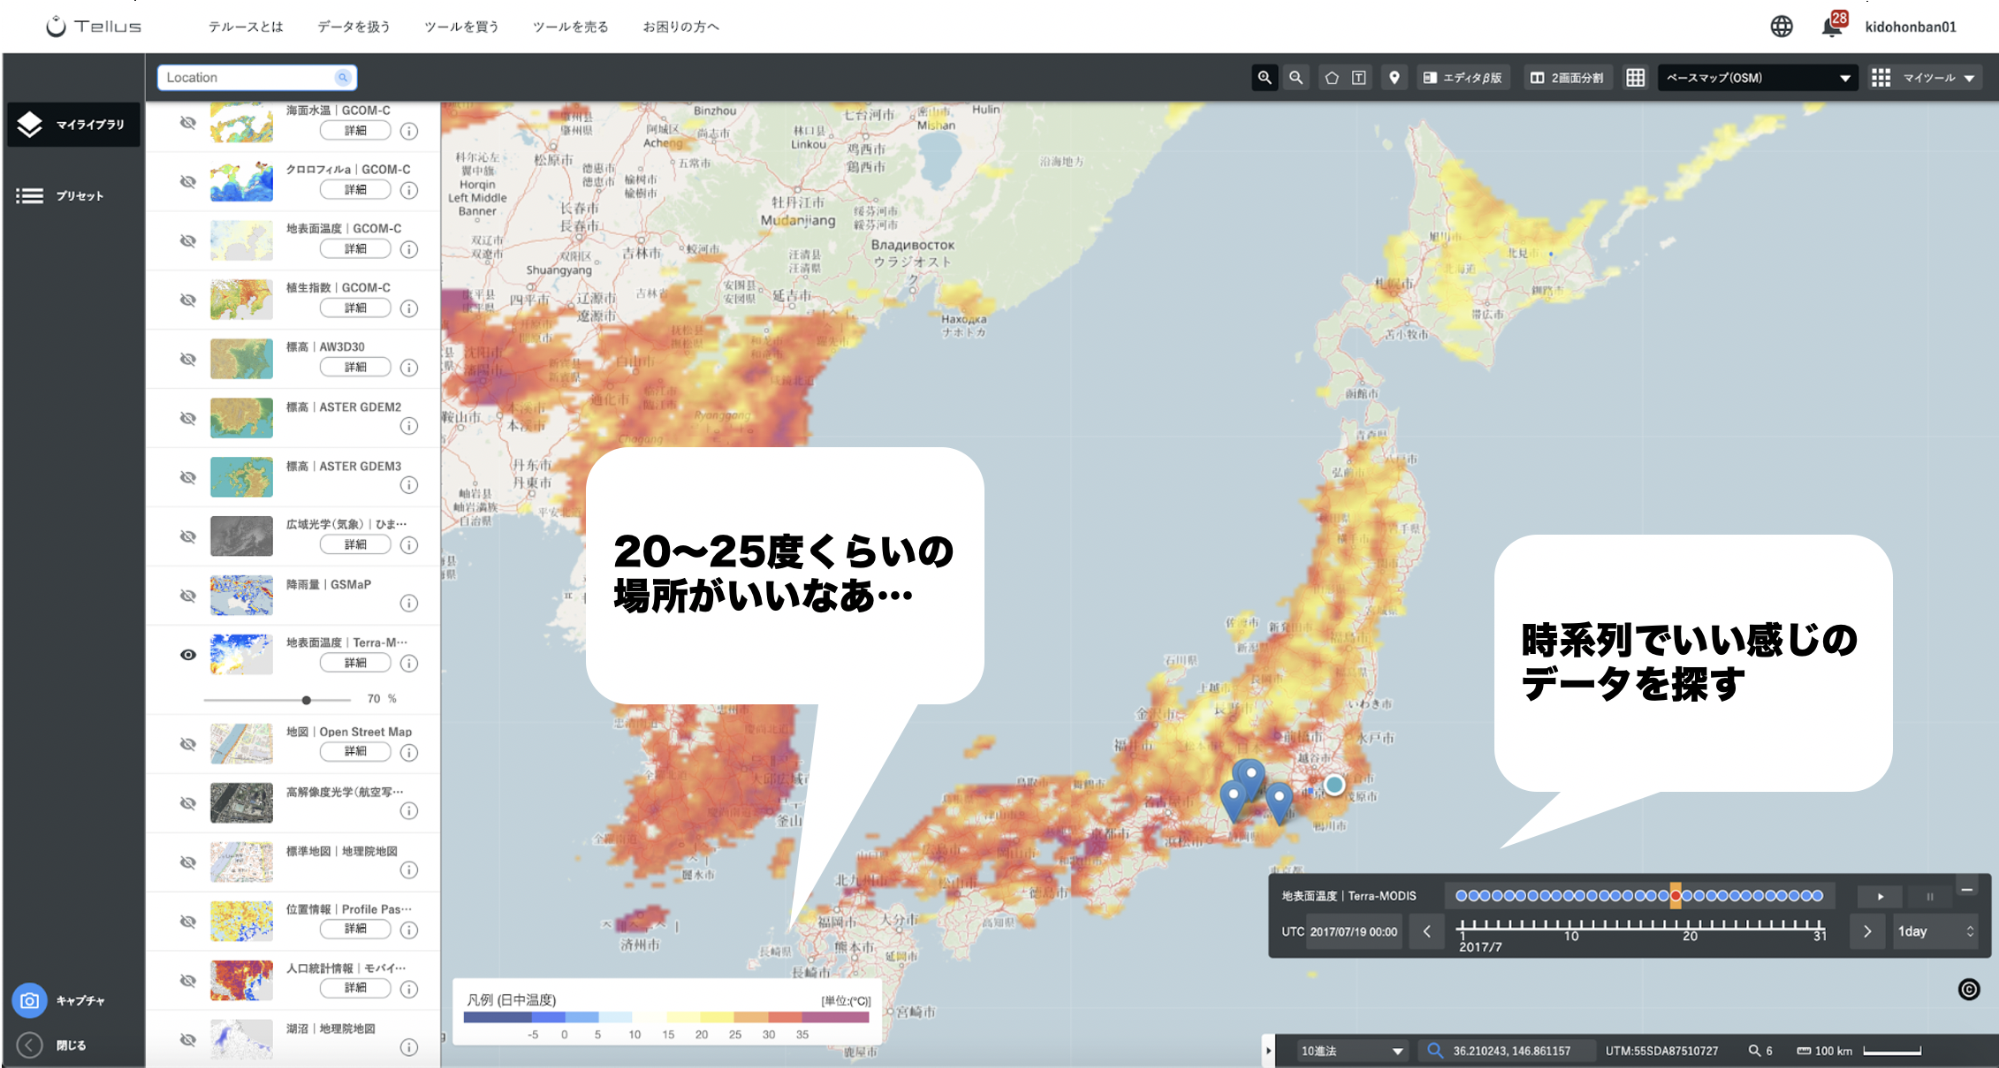Open info icon for 湖沼 地理院地図 layer

click(409, 1047)
